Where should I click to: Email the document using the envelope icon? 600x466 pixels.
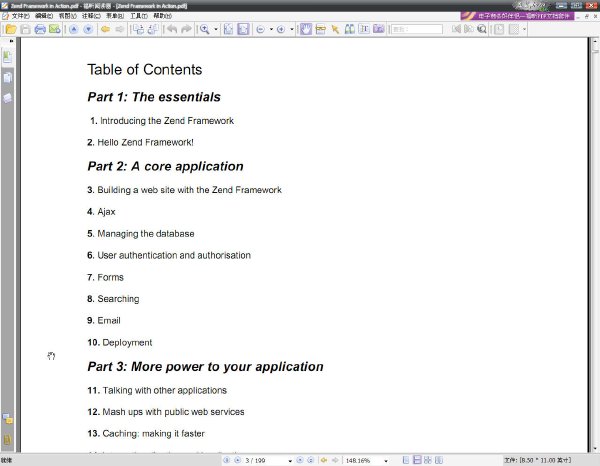[55, 29]
